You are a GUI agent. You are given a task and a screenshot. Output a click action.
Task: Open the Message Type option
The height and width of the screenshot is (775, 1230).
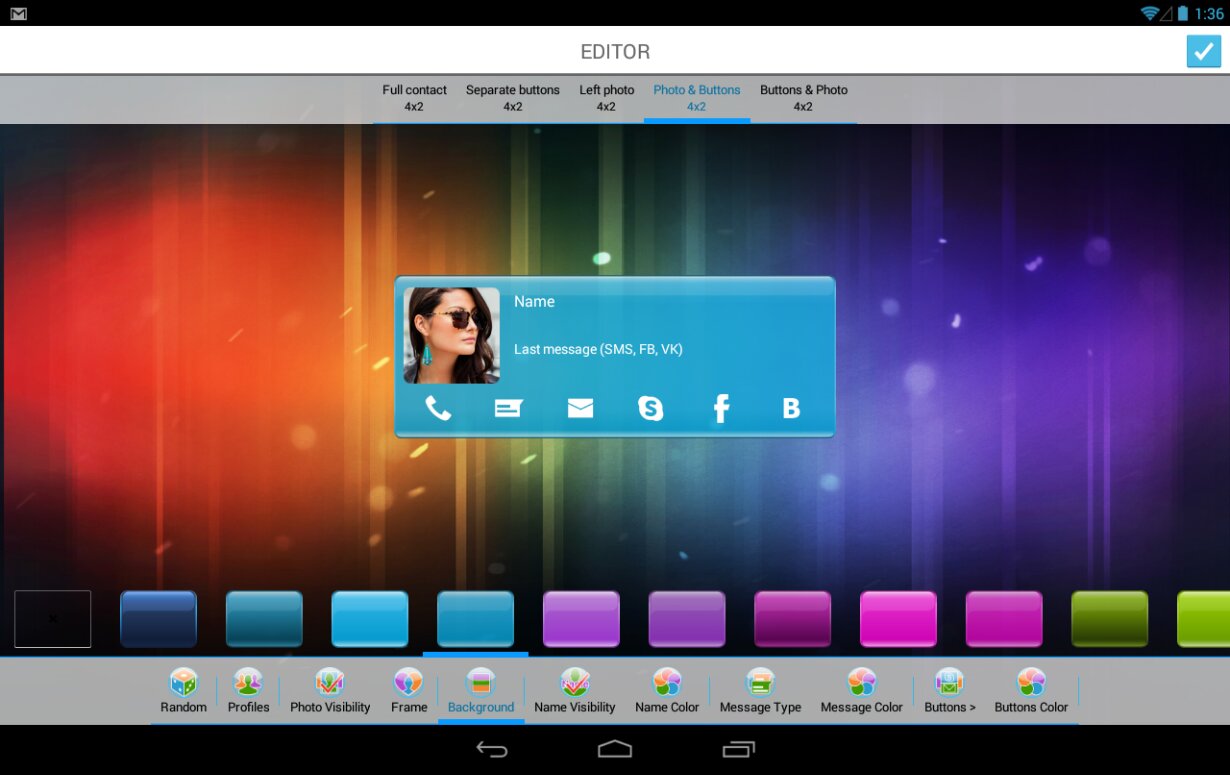pyautogui.click(x=760, y=691)
